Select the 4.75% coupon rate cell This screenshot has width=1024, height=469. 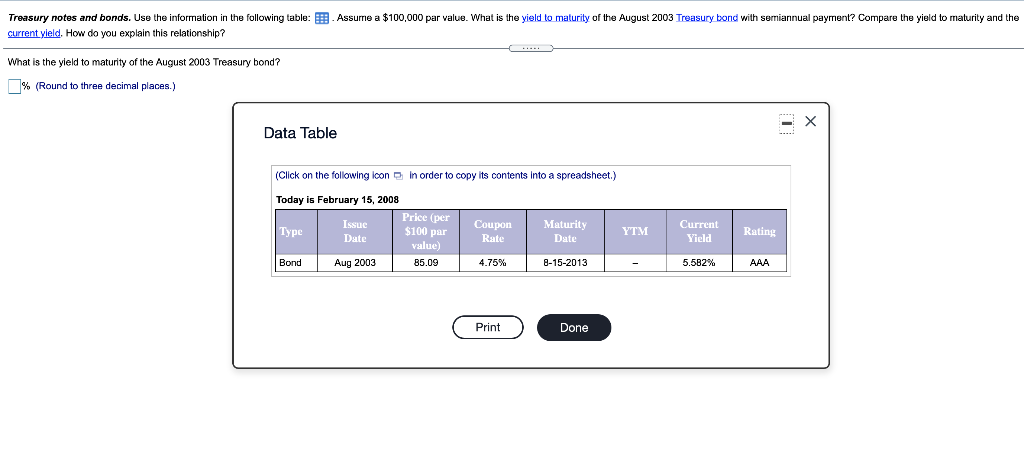(492, 263)
